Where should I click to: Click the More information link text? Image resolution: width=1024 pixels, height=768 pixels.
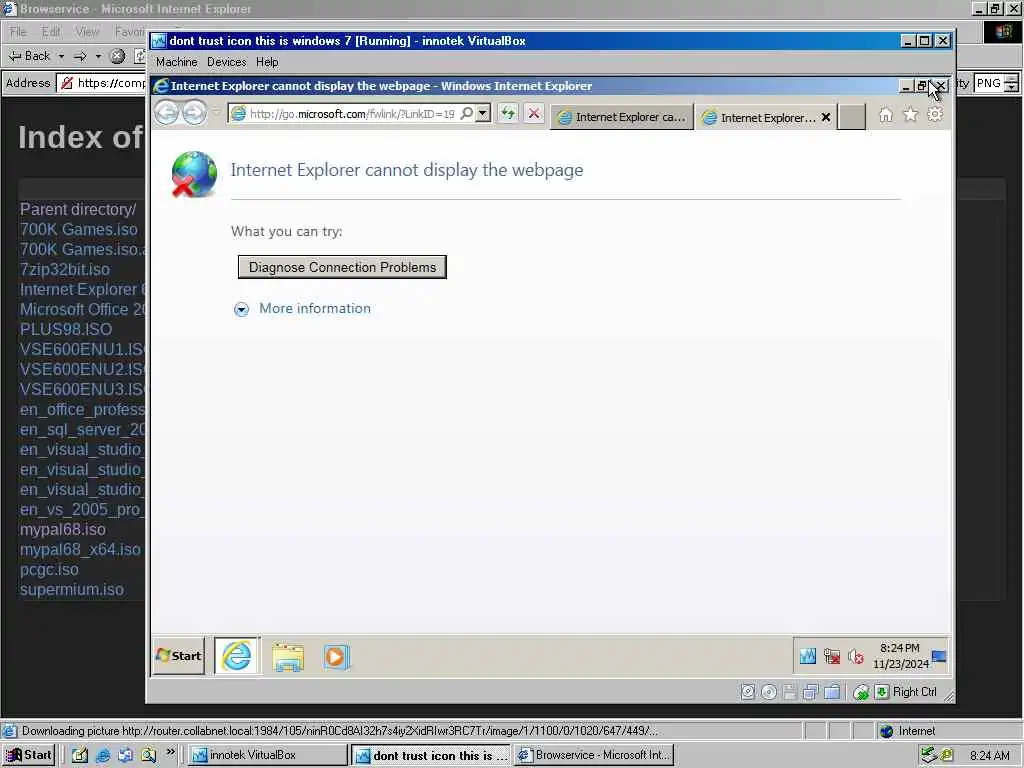[x=315, y=308]
